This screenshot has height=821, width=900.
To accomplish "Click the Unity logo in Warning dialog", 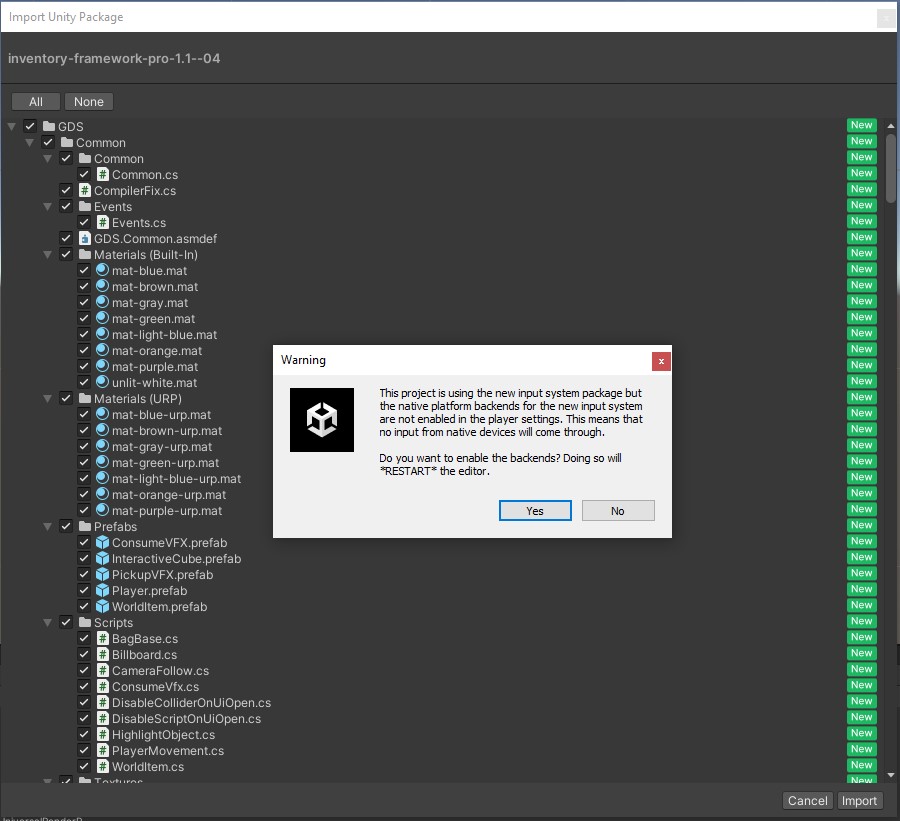I will [322, 420].
